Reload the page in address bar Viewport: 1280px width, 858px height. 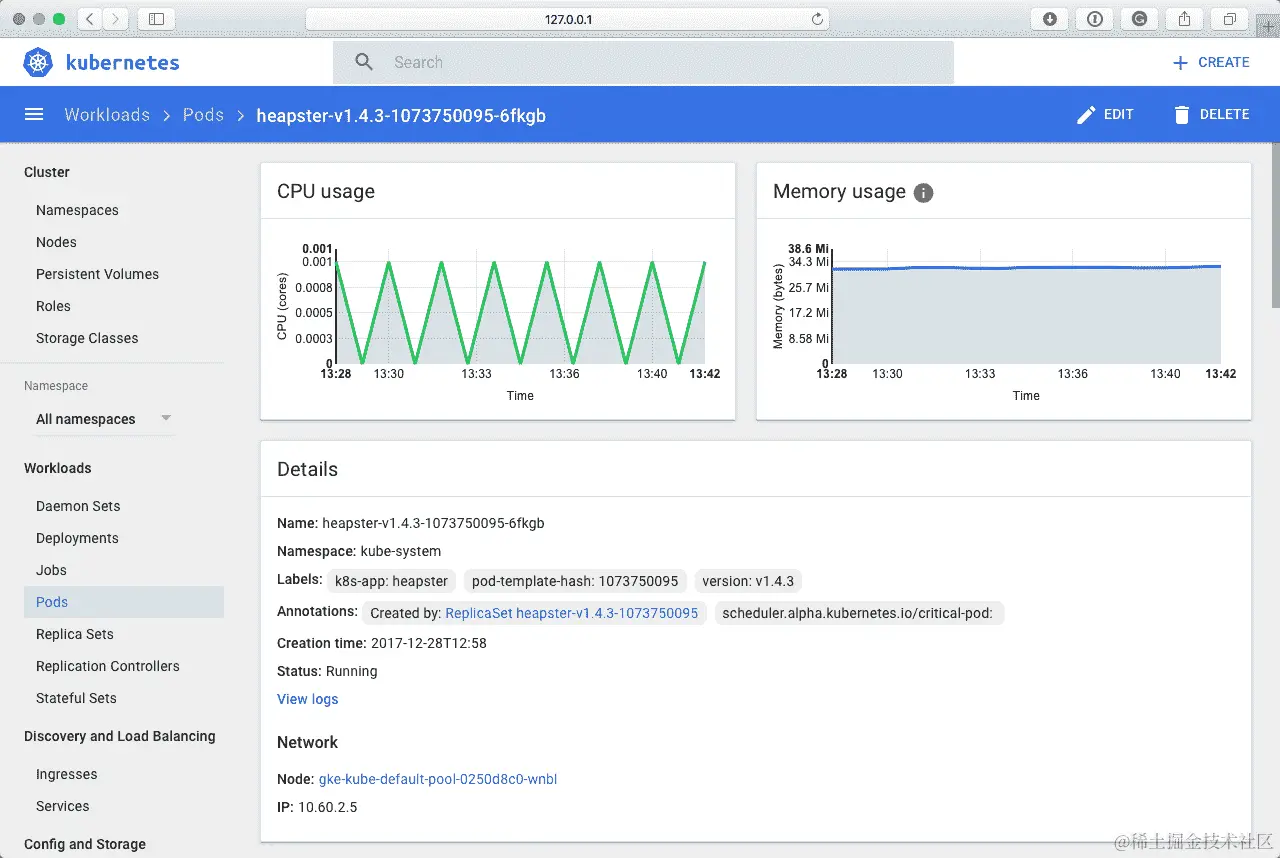click(x=817, y=19)
